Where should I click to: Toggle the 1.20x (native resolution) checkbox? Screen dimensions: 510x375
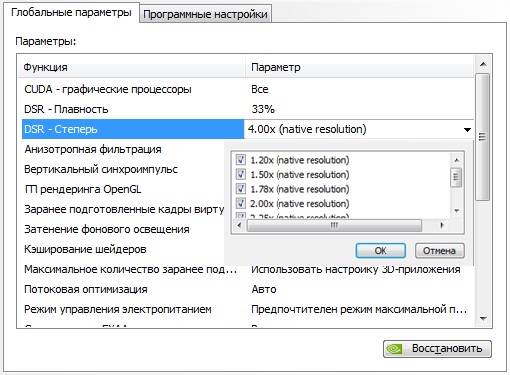click(x=241, y=160)
